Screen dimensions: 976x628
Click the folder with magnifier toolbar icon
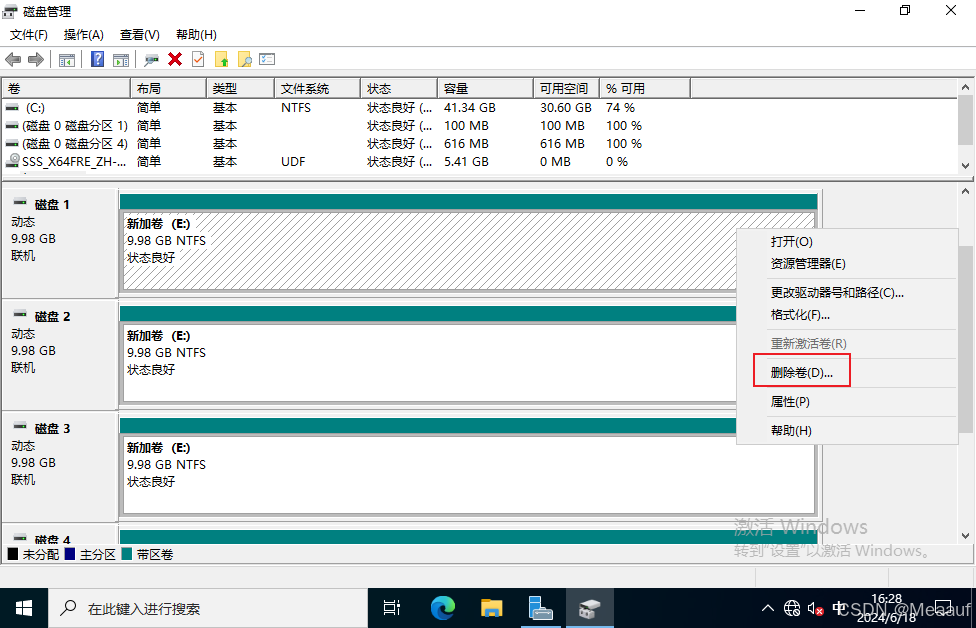tap(245, 60)
